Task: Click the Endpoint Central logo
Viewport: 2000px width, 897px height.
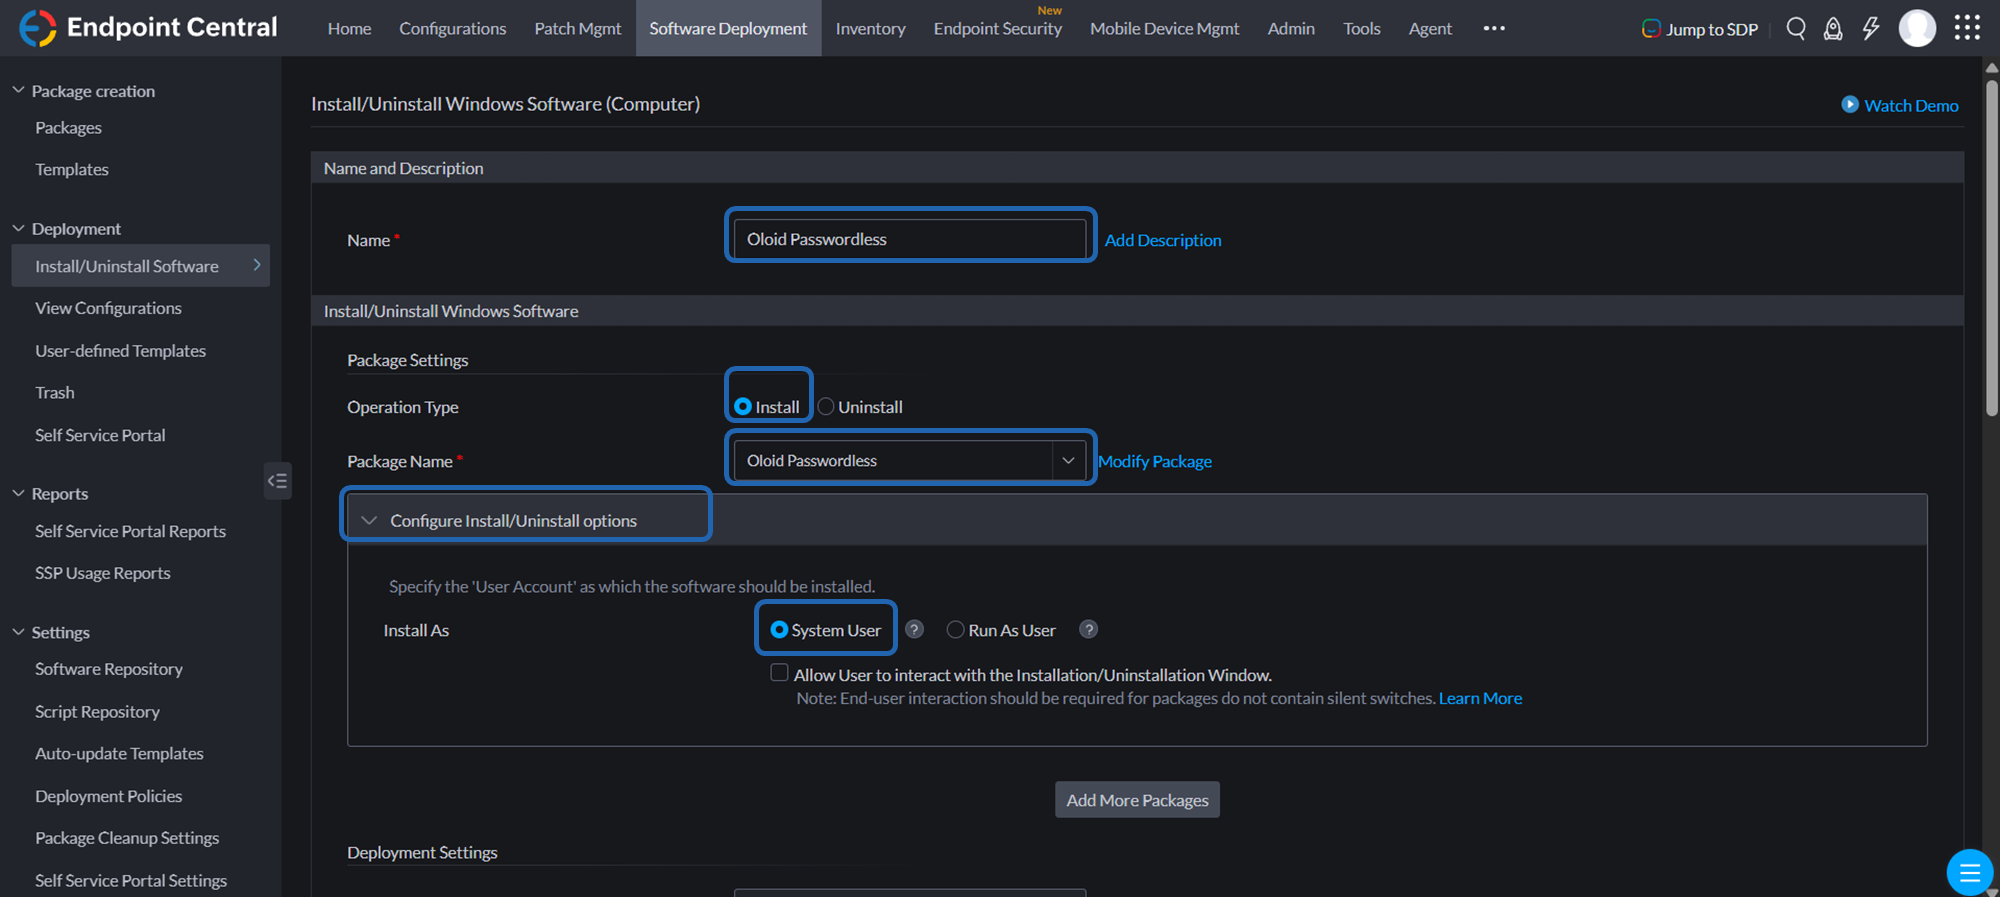Action: pyautogui.click(x=148, y=27)
